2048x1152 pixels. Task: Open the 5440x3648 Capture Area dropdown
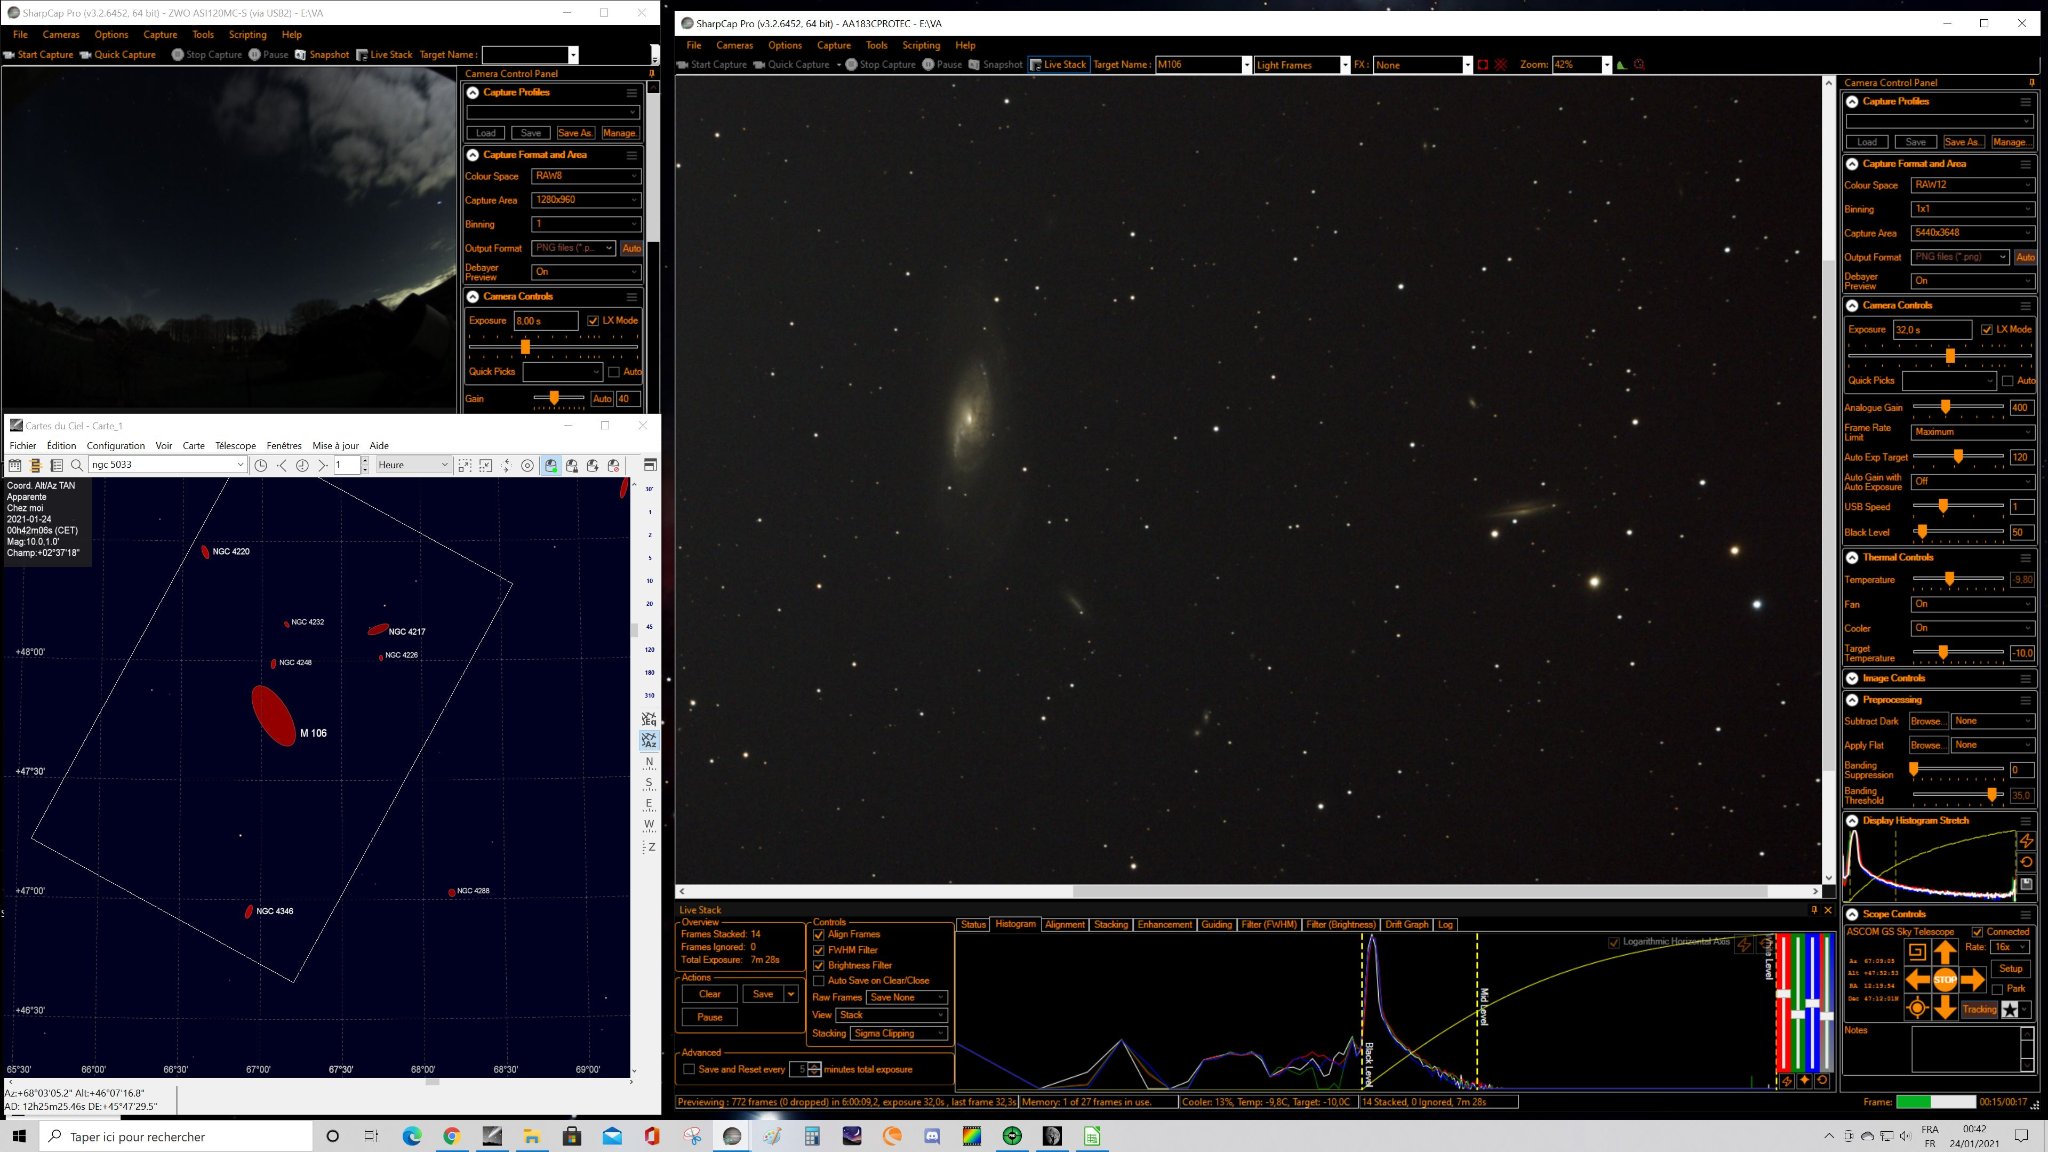[x=1972, y=233]
